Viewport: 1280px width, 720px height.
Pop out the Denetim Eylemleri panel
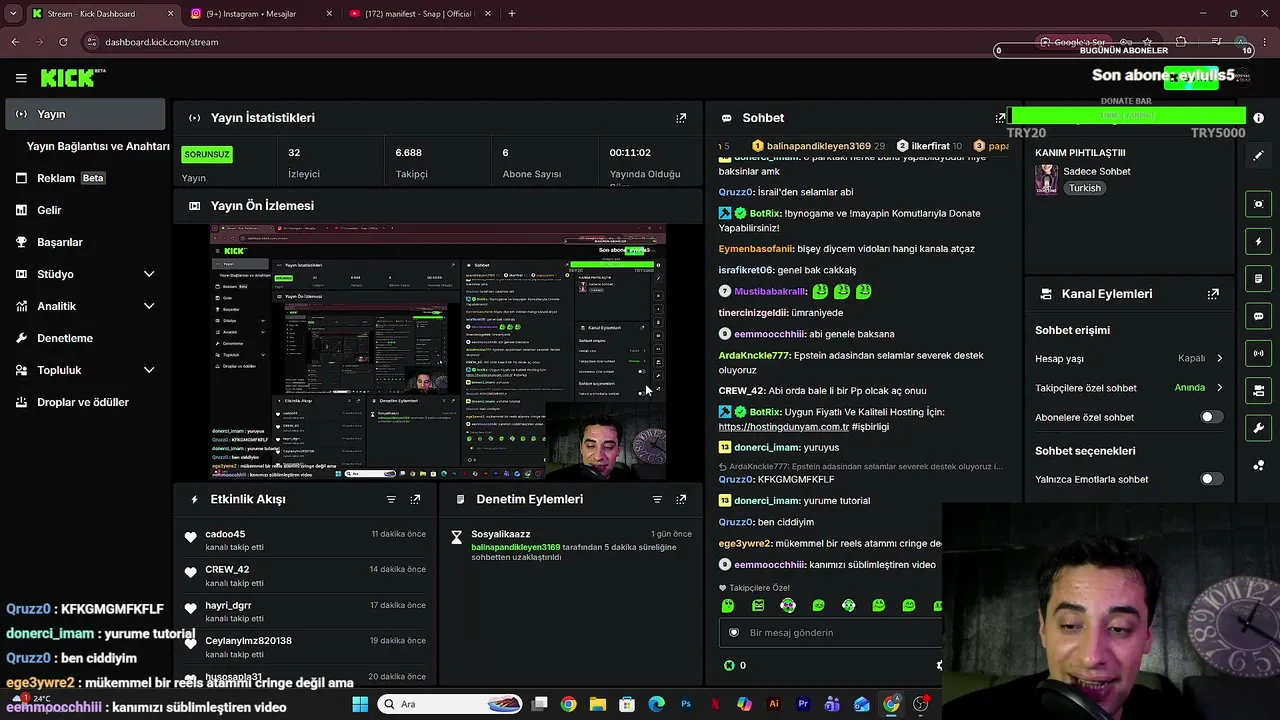[681, 499]
